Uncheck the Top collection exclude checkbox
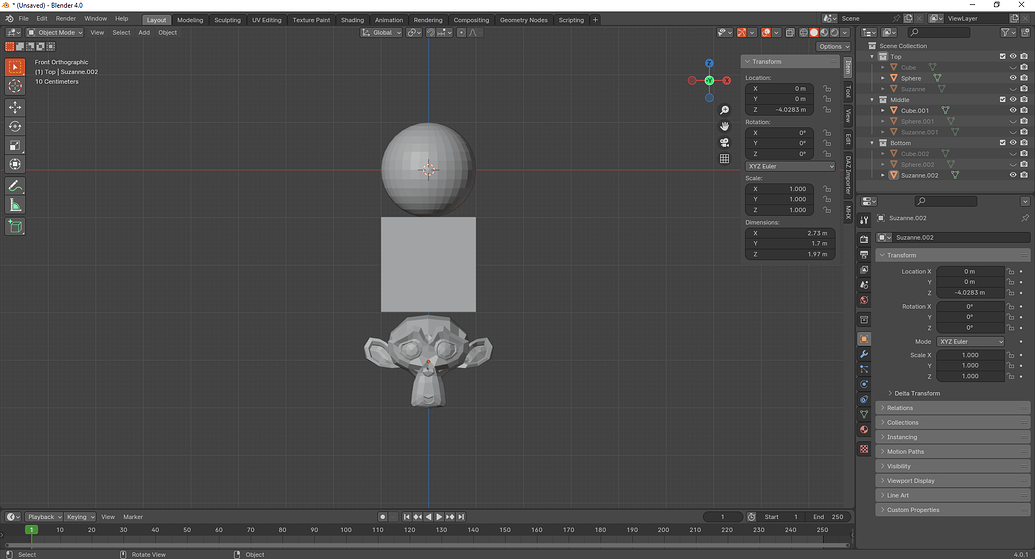Image resolution: width=1035 pixels, height=559 pixels. (x=1003, y=57)
